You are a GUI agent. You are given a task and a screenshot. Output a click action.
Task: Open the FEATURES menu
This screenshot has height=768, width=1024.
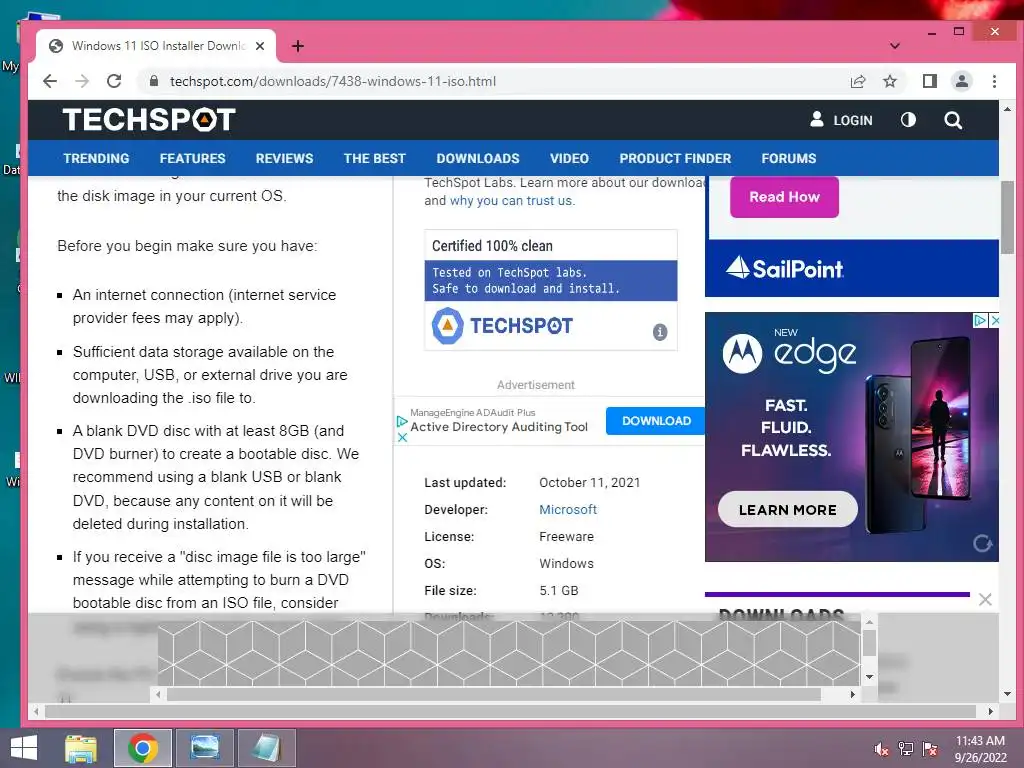coord(192,158)
